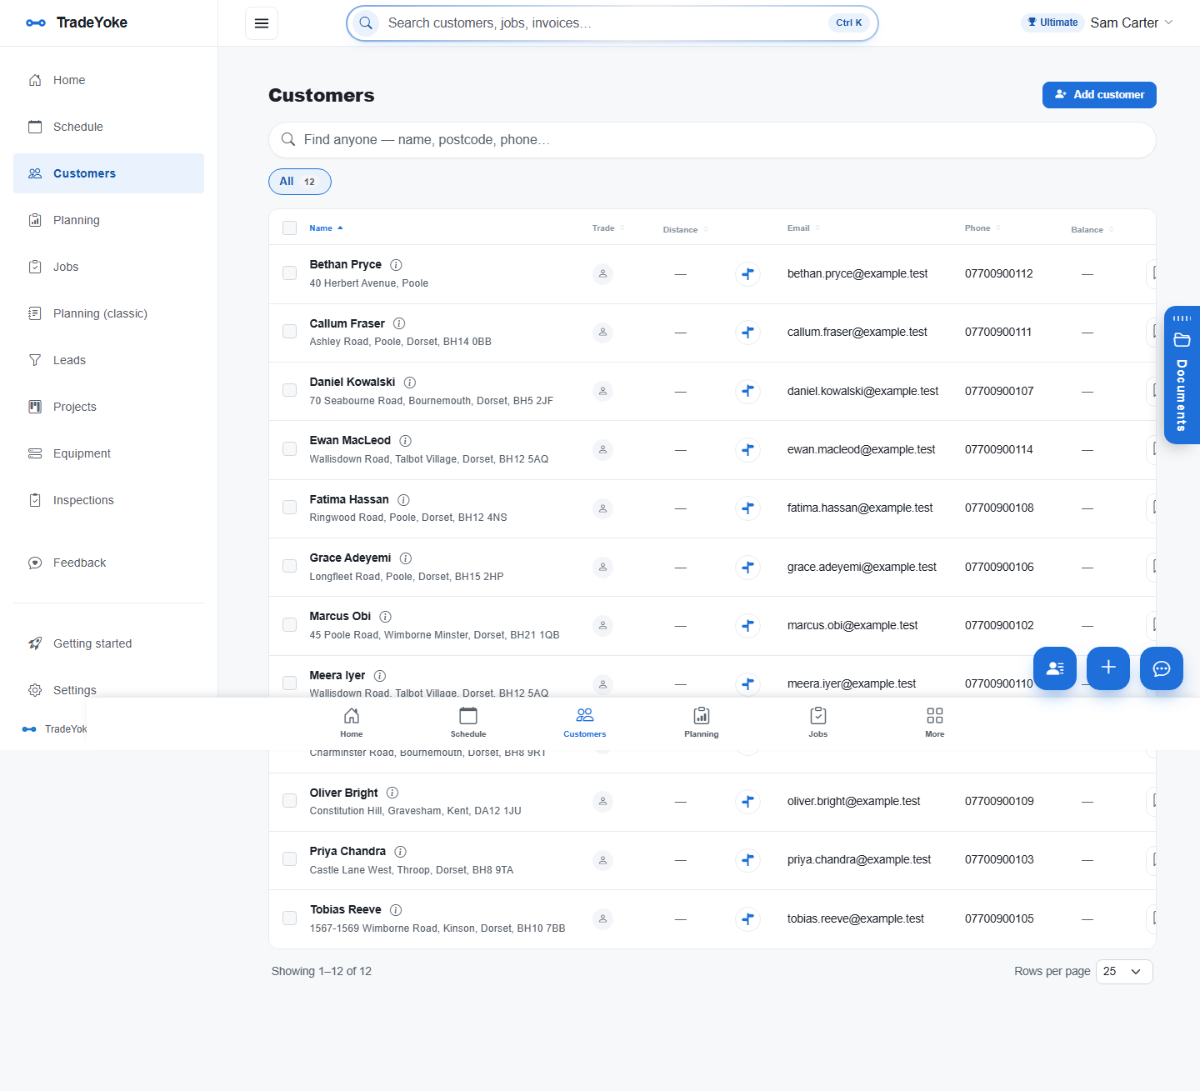This screenshot has width=1200, height=1091.
Task: Focus the Find anyone customer search box
Action: click(x=712, y=140)
